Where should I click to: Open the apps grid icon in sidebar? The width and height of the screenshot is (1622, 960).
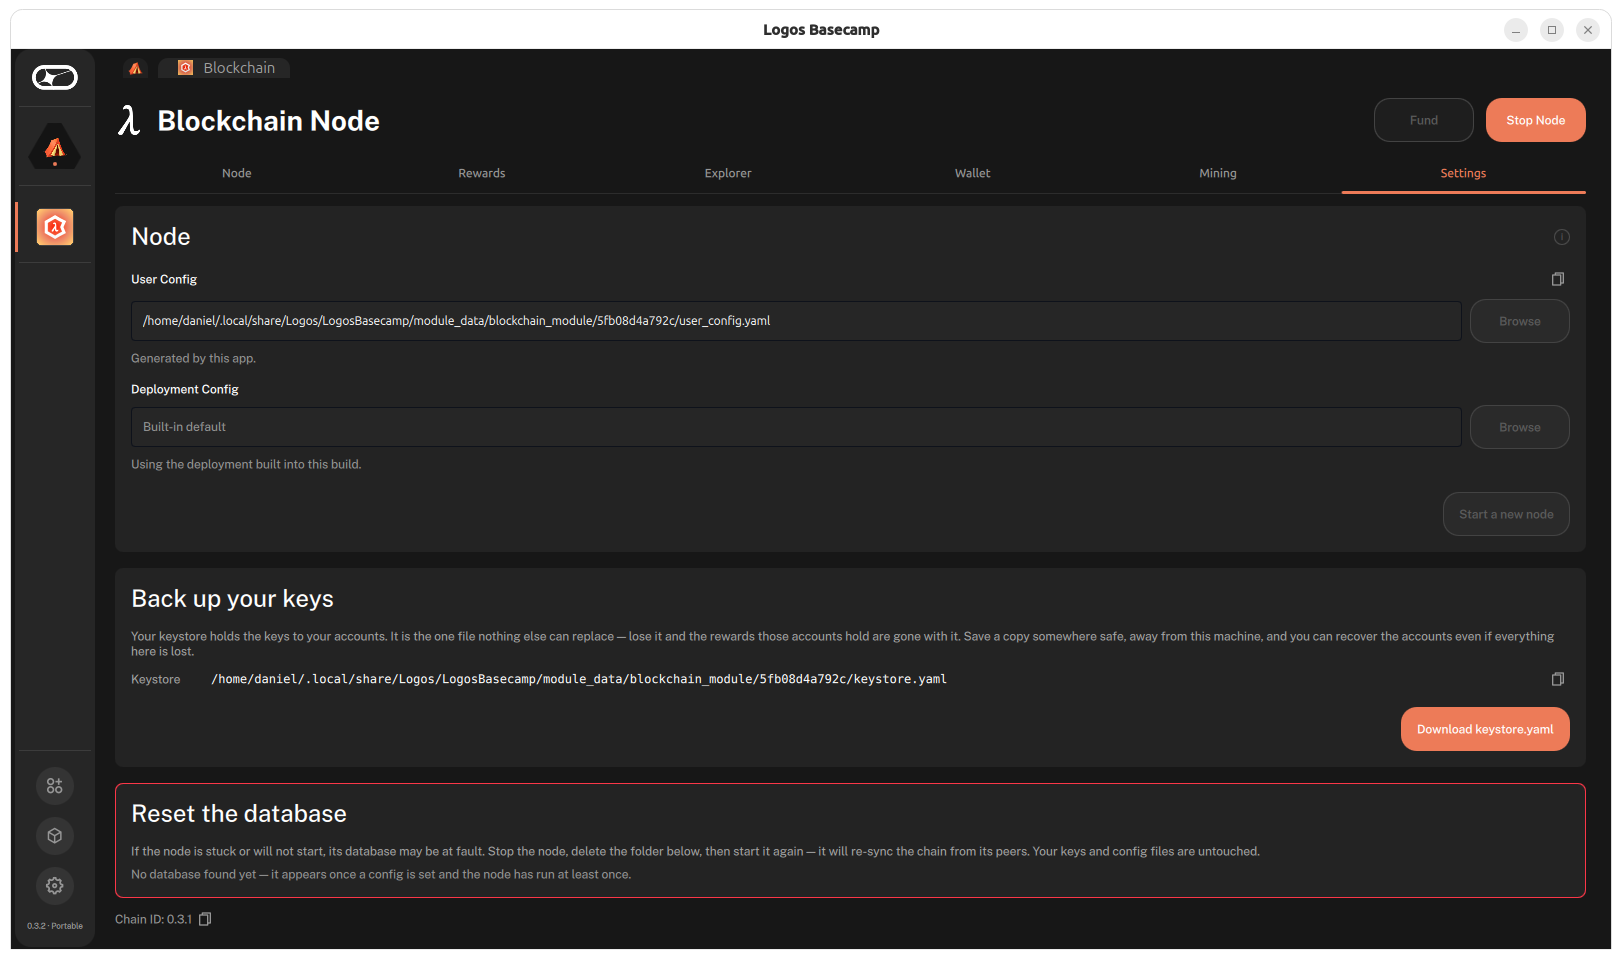[x=55, y=786]
